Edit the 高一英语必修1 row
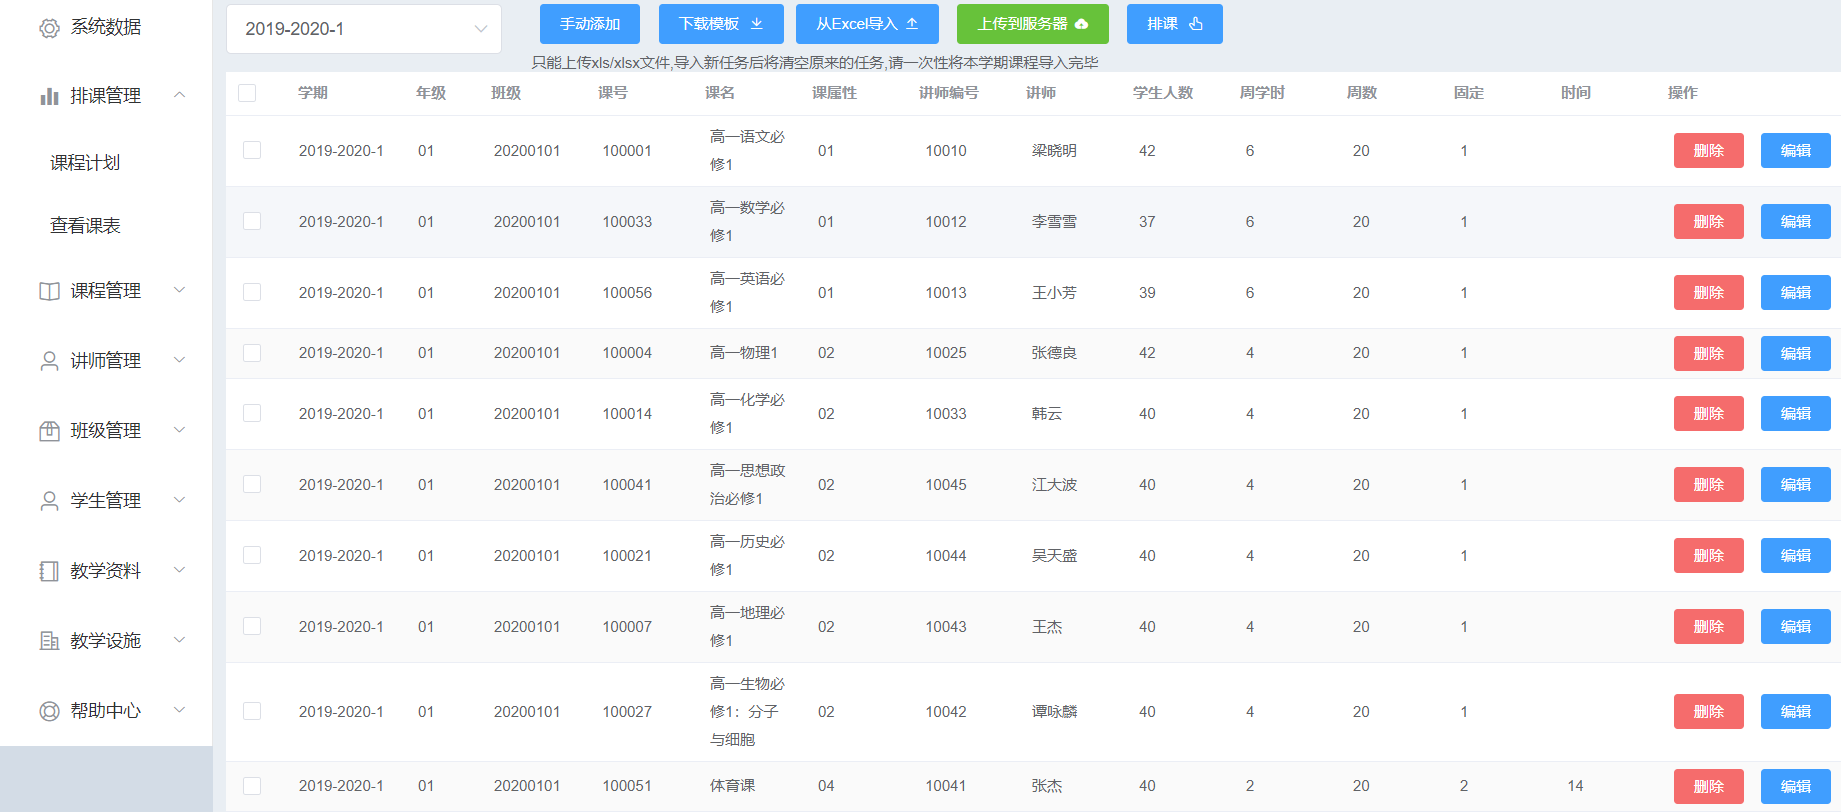The width and height of the screenshot is (1841, 812). pyautogui.click(x=1796, y=293)
